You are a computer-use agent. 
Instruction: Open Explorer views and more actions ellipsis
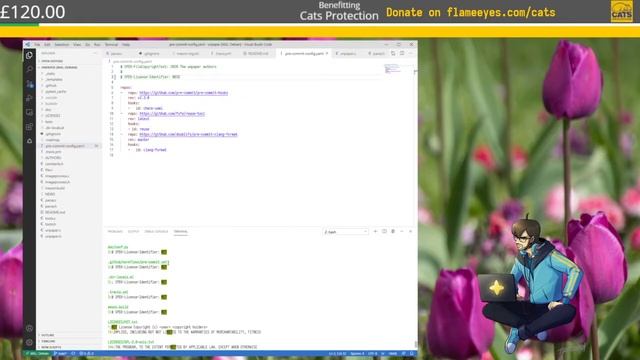pos(96,53)
